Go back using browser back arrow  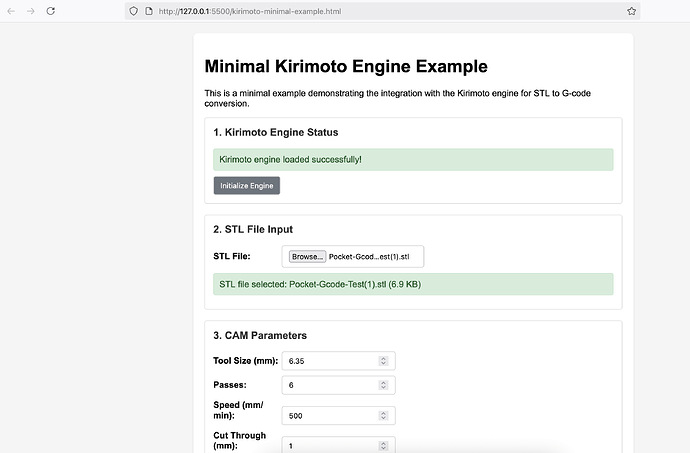tap(11, 11)
